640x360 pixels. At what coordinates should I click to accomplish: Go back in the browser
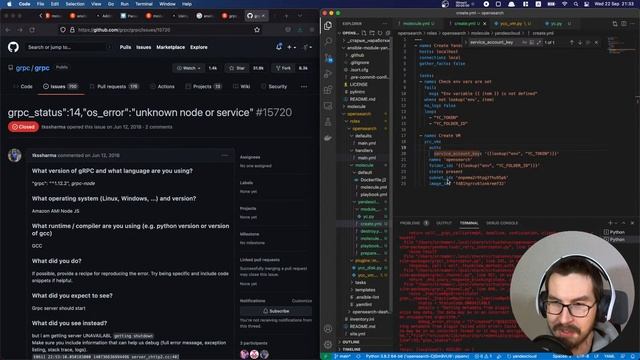click(8, 30)
